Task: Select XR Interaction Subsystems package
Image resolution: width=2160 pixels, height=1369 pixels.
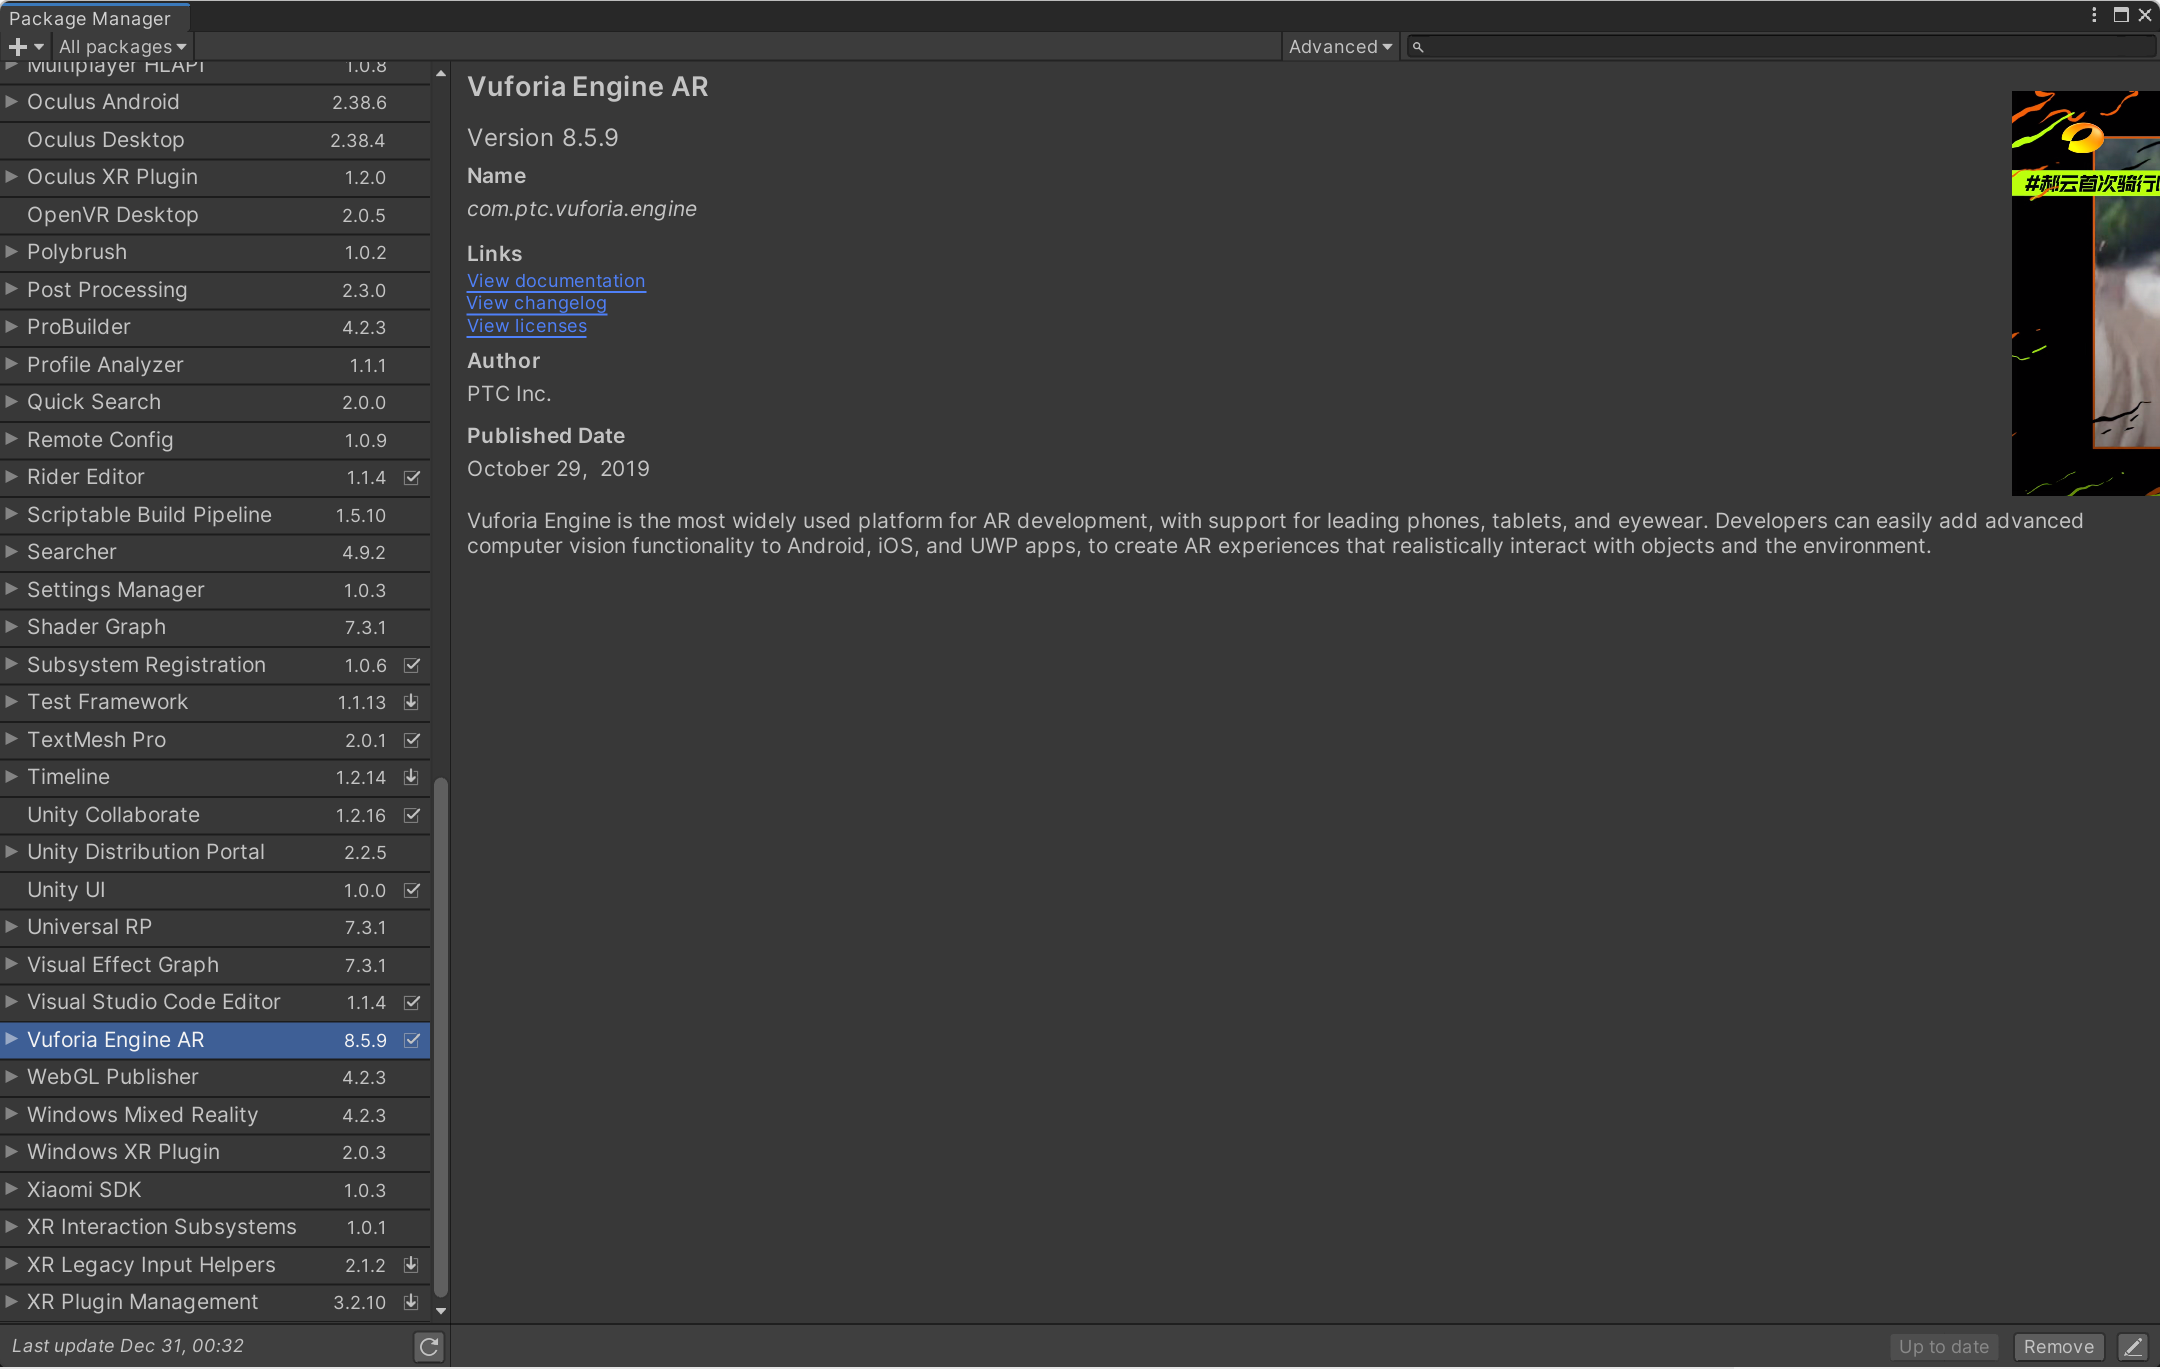Action: click(x=215, y=1227)
